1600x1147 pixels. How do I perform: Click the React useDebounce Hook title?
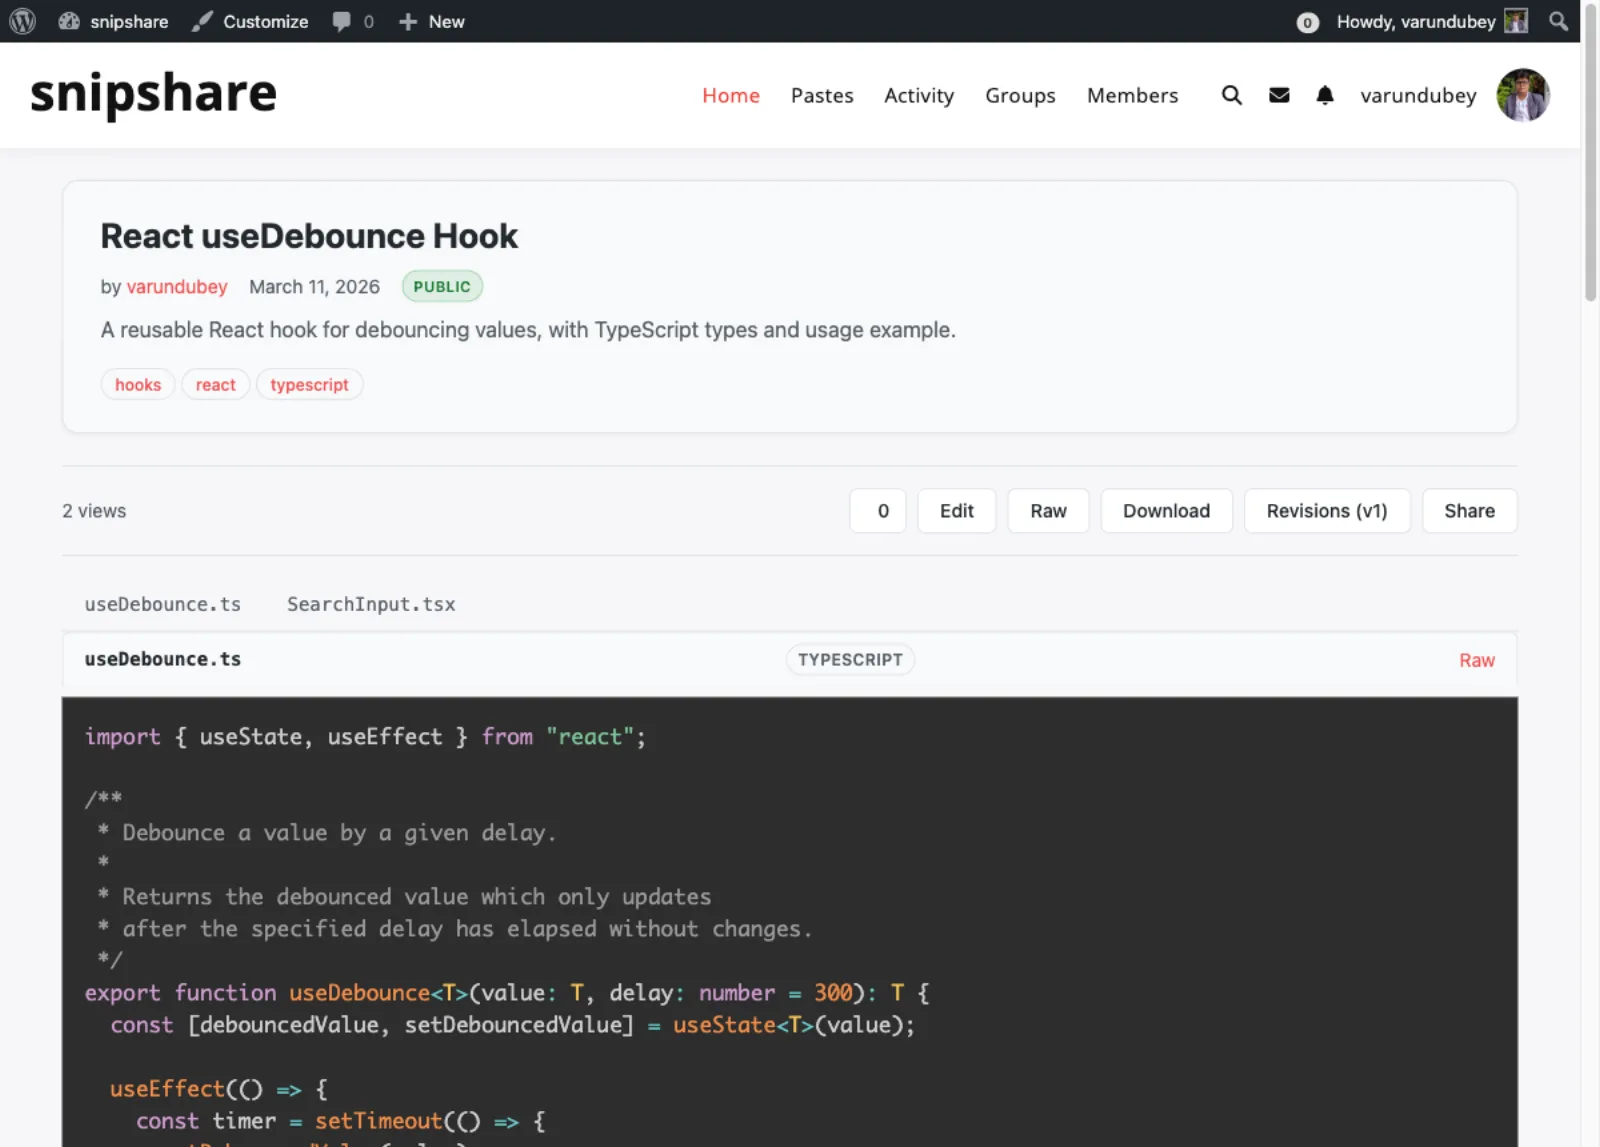coord(309,236)
